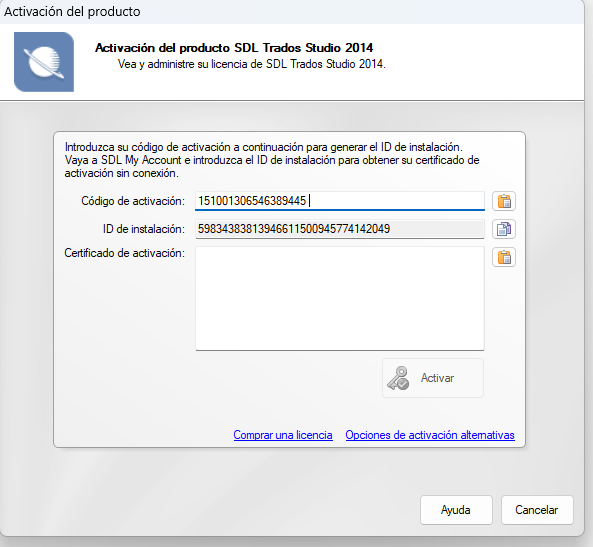Open the Ayuda help button
593x547 pixels.
pyautogui.click(x=456, y=510)
